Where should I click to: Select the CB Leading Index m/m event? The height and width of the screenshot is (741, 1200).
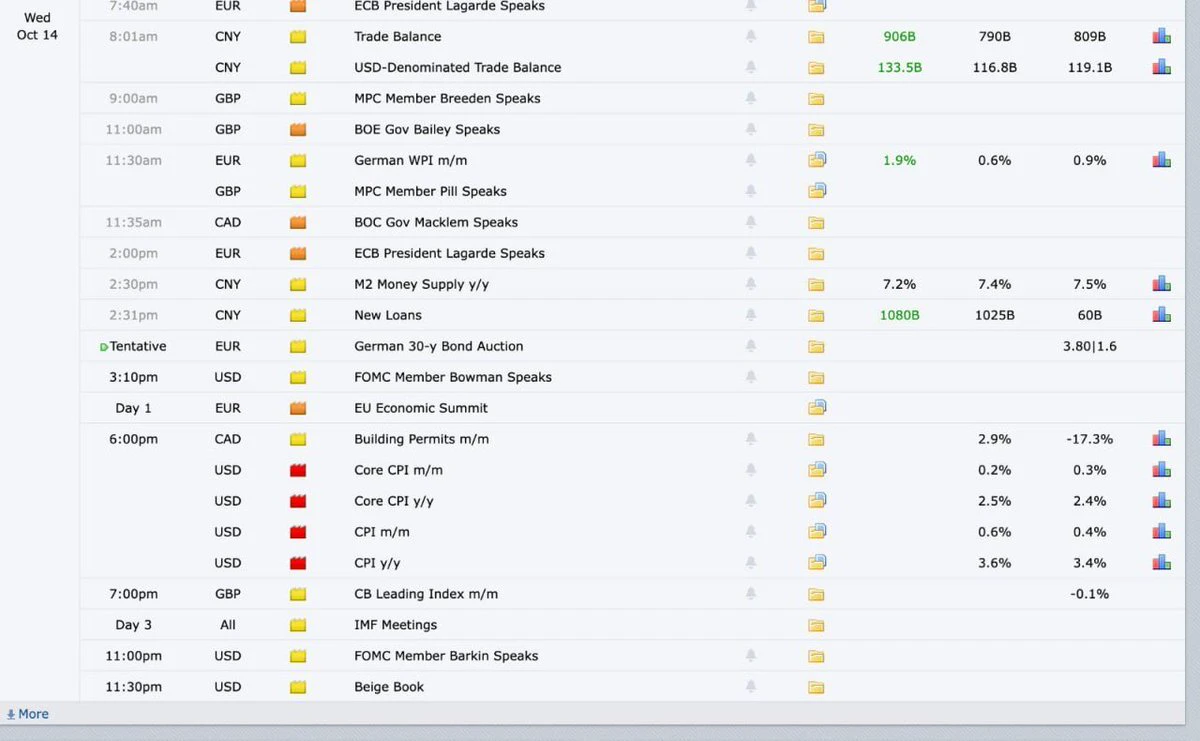(426, 594)
